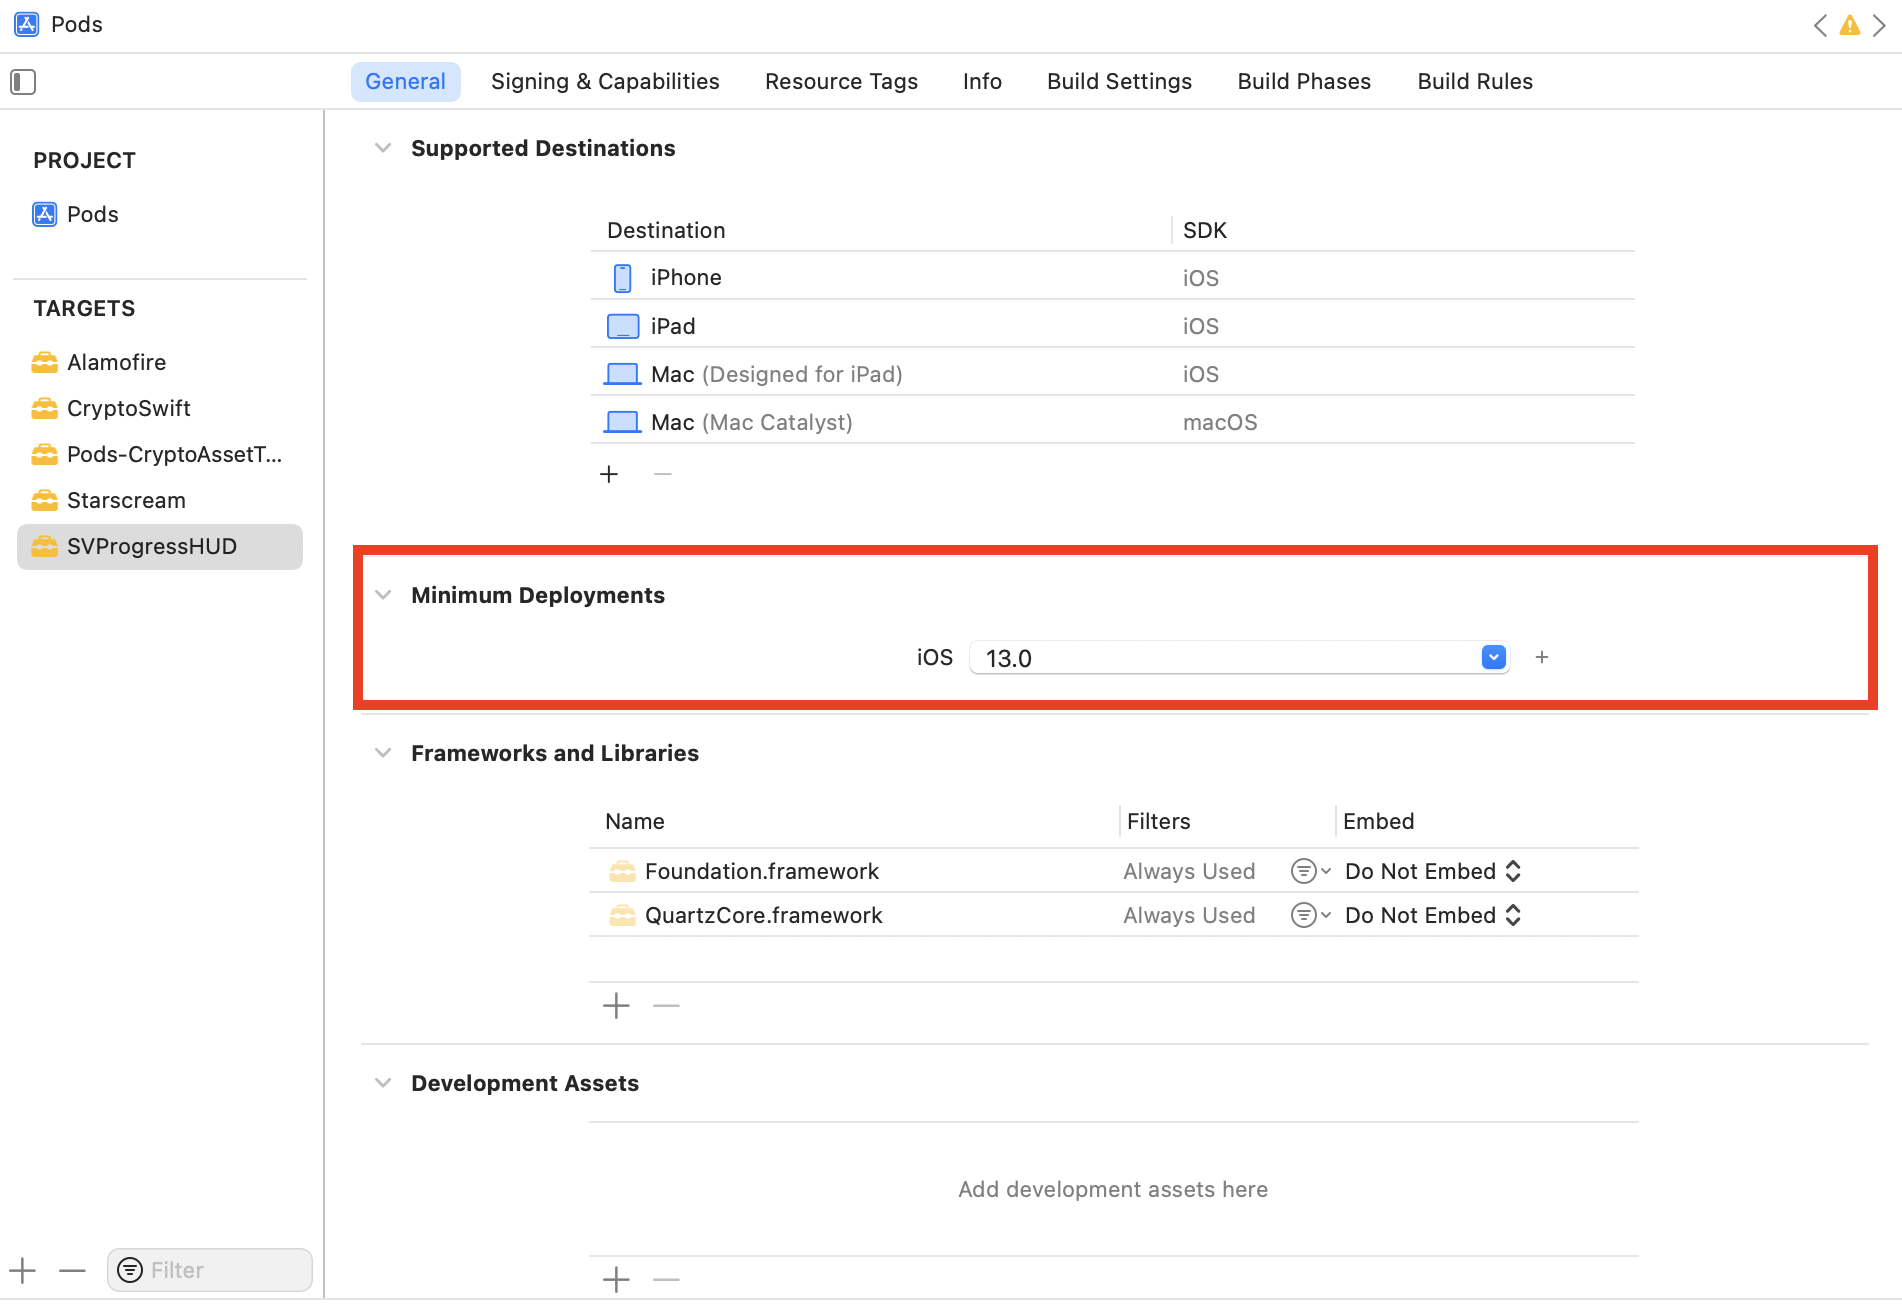The image size is (1902, 1310).
Task: Add a framework or library
Action: click(616, 1005)
